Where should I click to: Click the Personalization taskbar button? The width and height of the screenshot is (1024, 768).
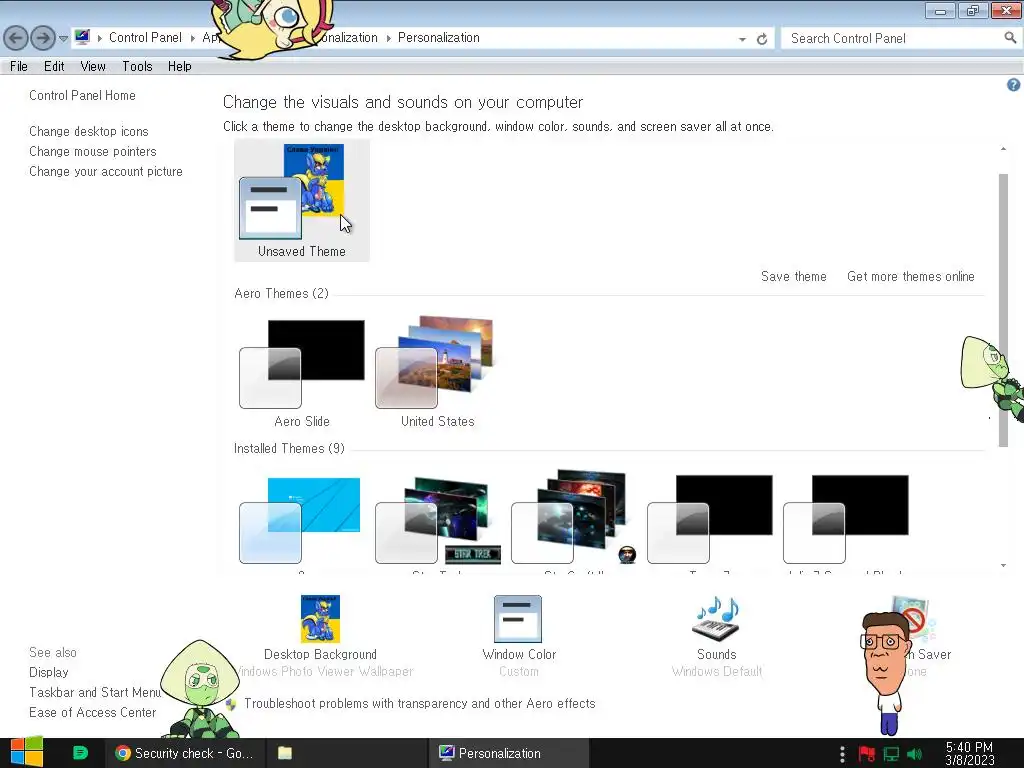pyautogui.click(x=509, y=753)
